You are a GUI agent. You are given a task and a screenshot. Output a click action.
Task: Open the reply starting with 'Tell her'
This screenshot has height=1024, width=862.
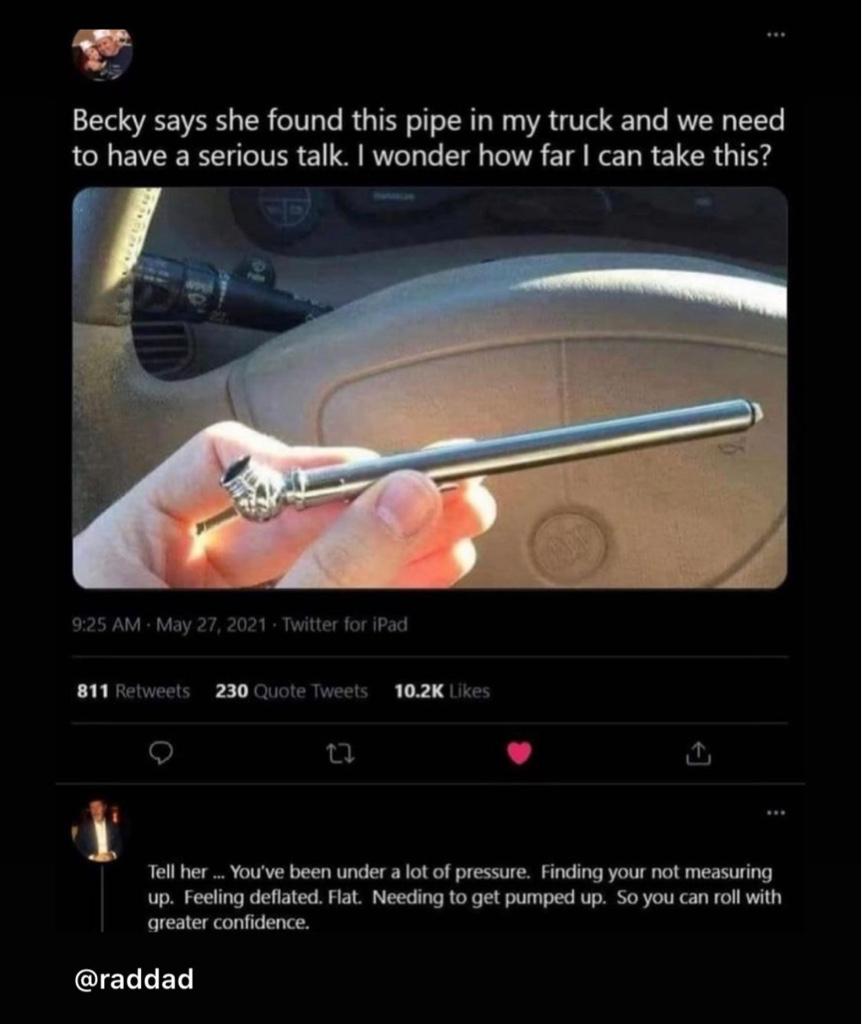(464, 897)
